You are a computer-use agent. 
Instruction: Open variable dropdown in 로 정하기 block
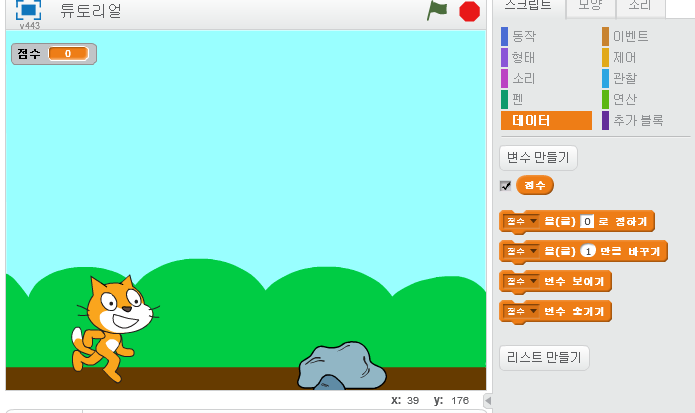pos(521,221)
